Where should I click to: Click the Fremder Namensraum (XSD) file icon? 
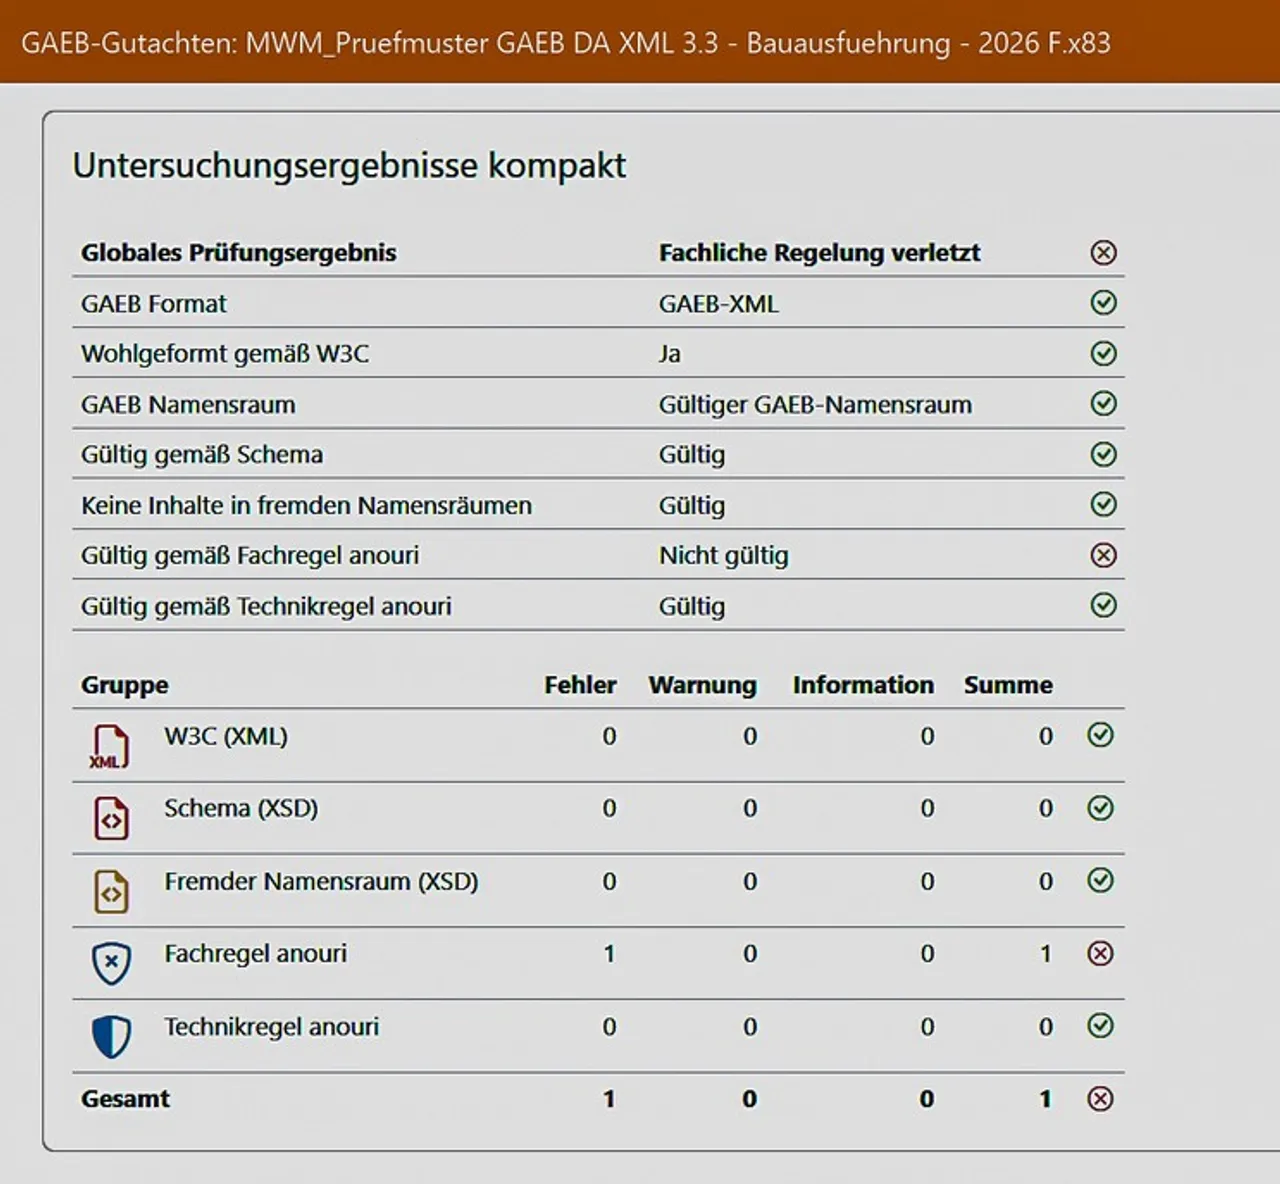(x=111, y=892)
